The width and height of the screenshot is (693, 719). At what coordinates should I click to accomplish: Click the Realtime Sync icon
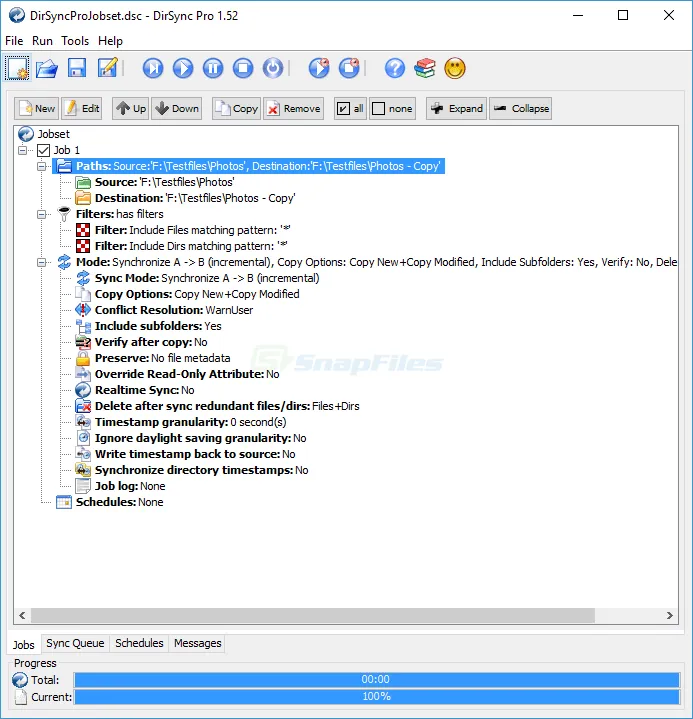83,390
